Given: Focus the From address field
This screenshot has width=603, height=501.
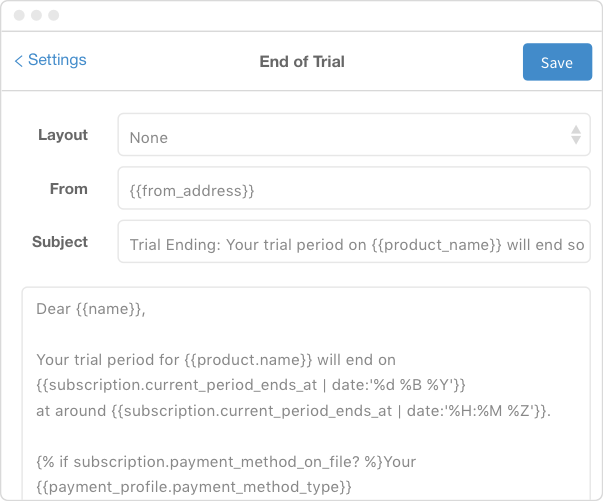Looking at the screenshot, I should pyautogui.click(x=353, y=189).
